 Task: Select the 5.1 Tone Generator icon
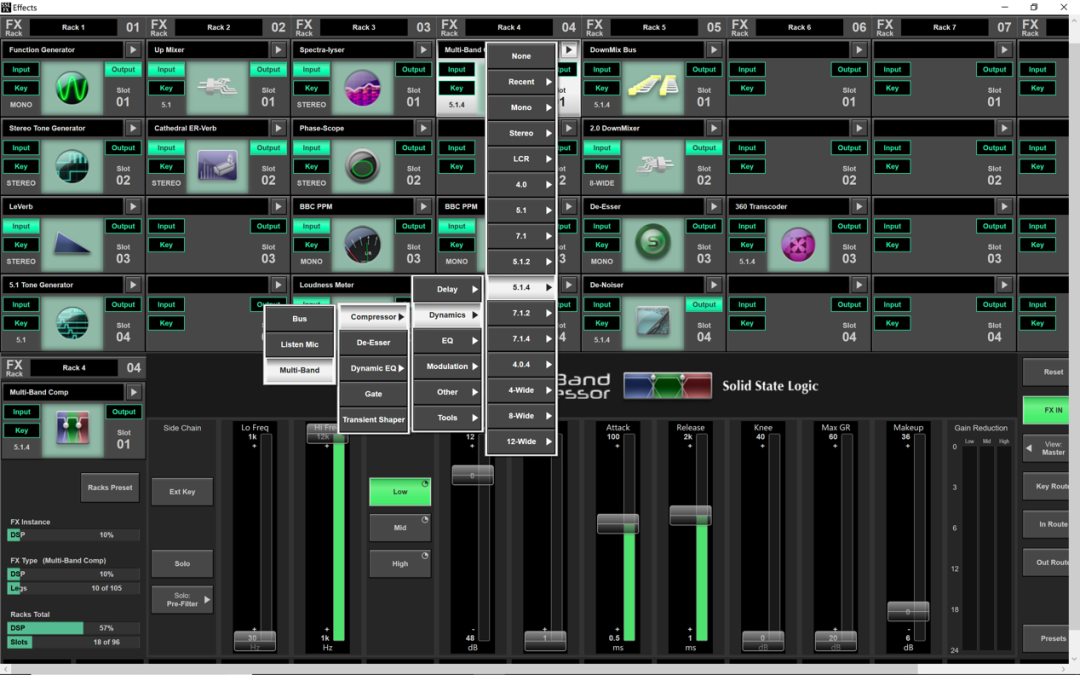click(x=72, y=323)
